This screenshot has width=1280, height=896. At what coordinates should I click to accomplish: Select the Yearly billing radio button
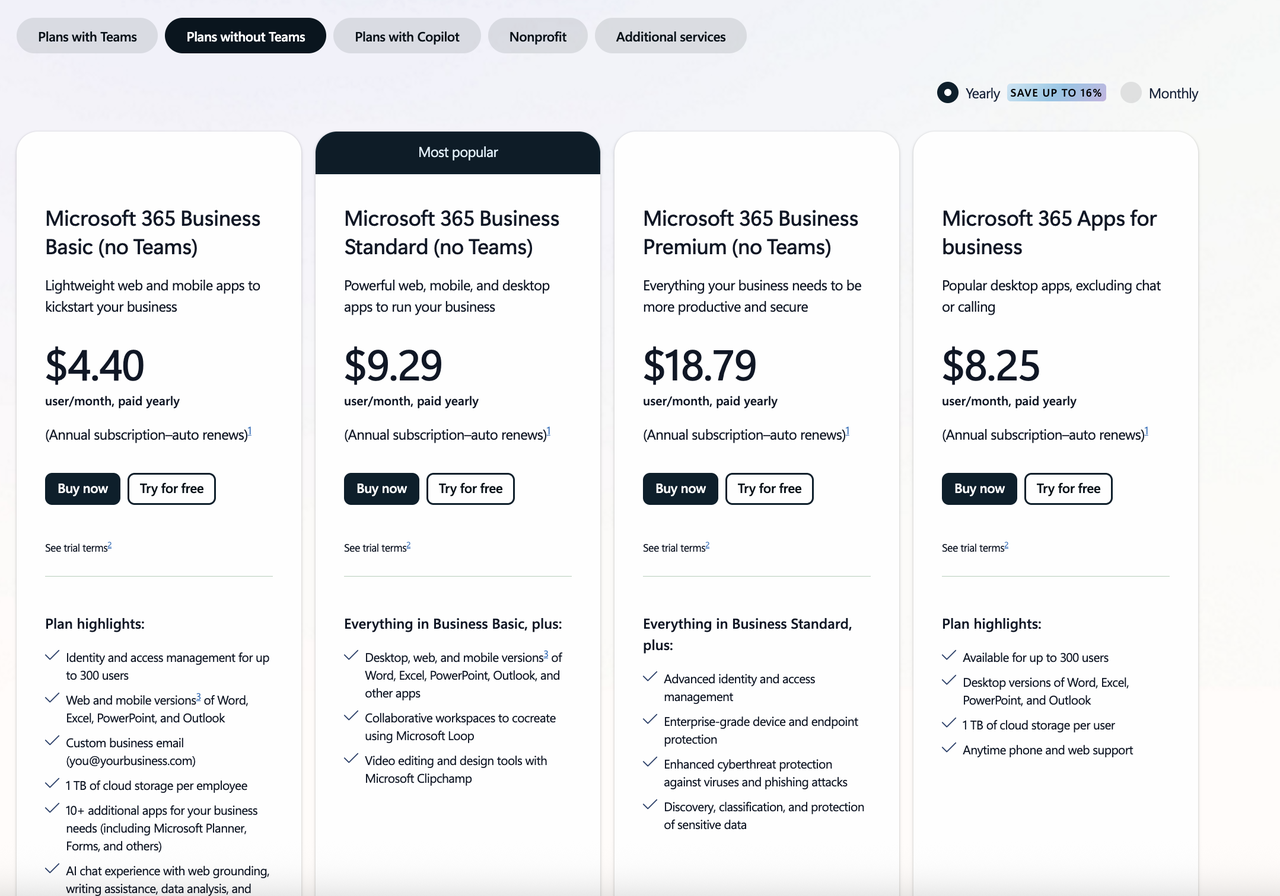[x=947, y=93]
